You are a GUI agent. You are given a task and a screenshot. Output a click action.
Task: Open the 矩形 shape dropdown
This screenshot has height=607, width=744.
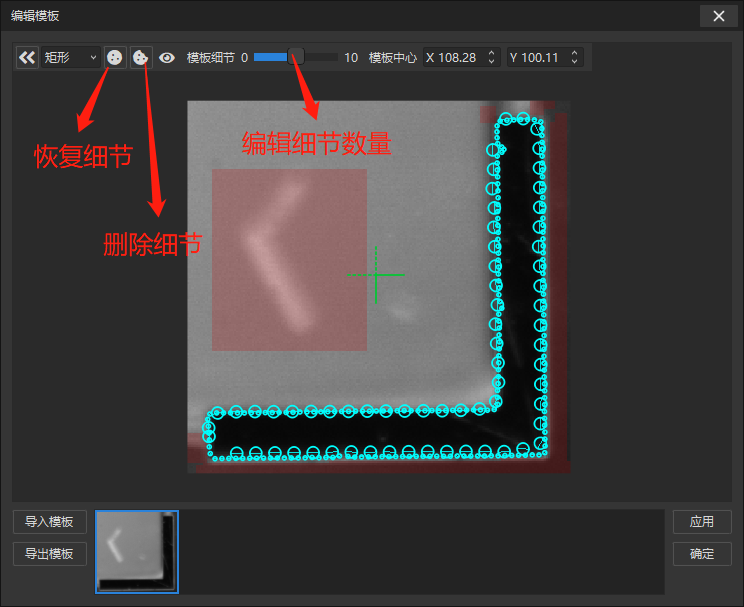(70, 58)
